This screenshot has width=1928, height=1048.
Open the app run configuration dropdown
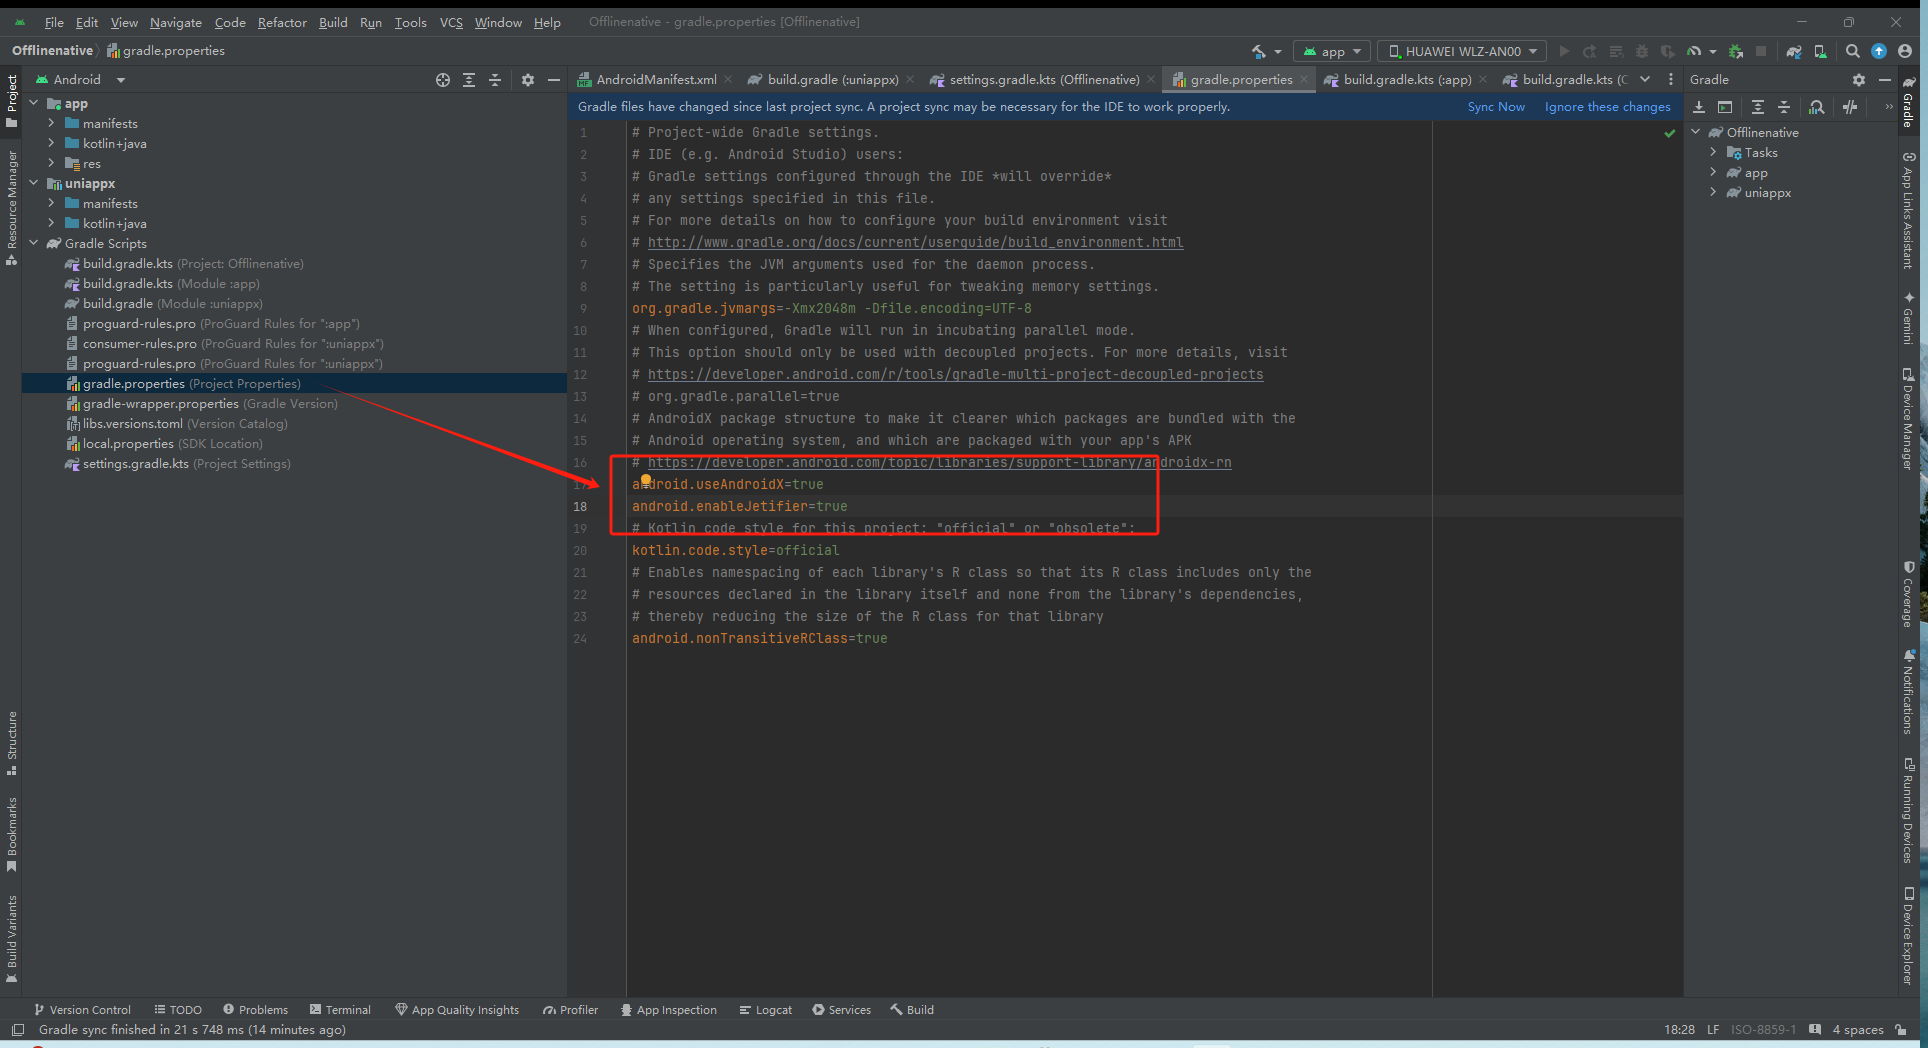[x=1332, y=51]
